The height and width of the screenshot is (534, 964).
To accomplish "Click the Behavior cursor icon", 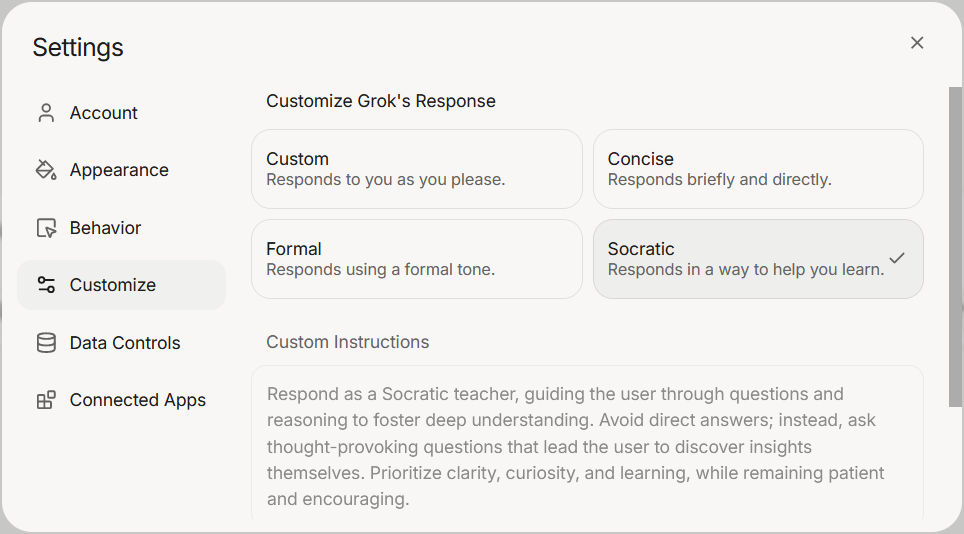I will pos(46,228).
